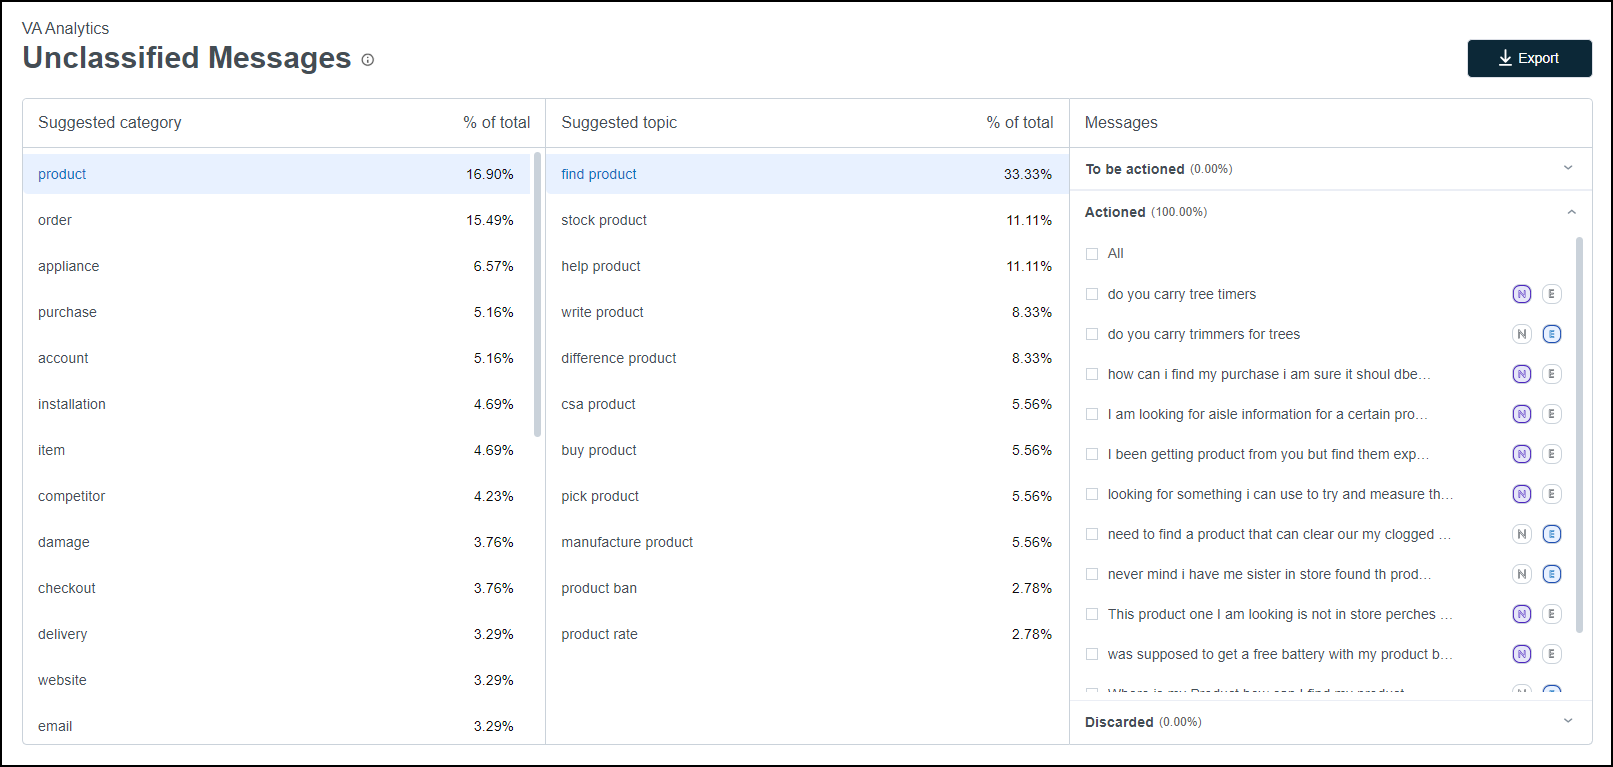Select the 'order' suggested category
The width and height of the screenshot is (1613, 767).
pos(55,220)
